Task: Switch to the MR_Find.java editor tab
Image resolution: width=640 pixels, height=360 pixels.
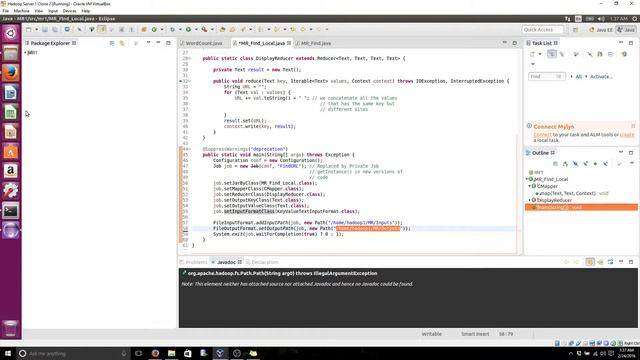Action: (x=316, y=43)
